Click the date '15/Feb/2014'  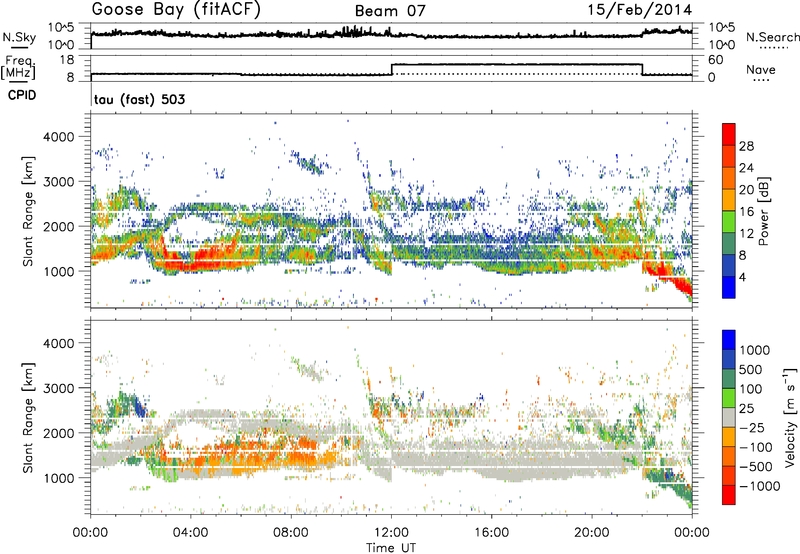coord(640,10)
